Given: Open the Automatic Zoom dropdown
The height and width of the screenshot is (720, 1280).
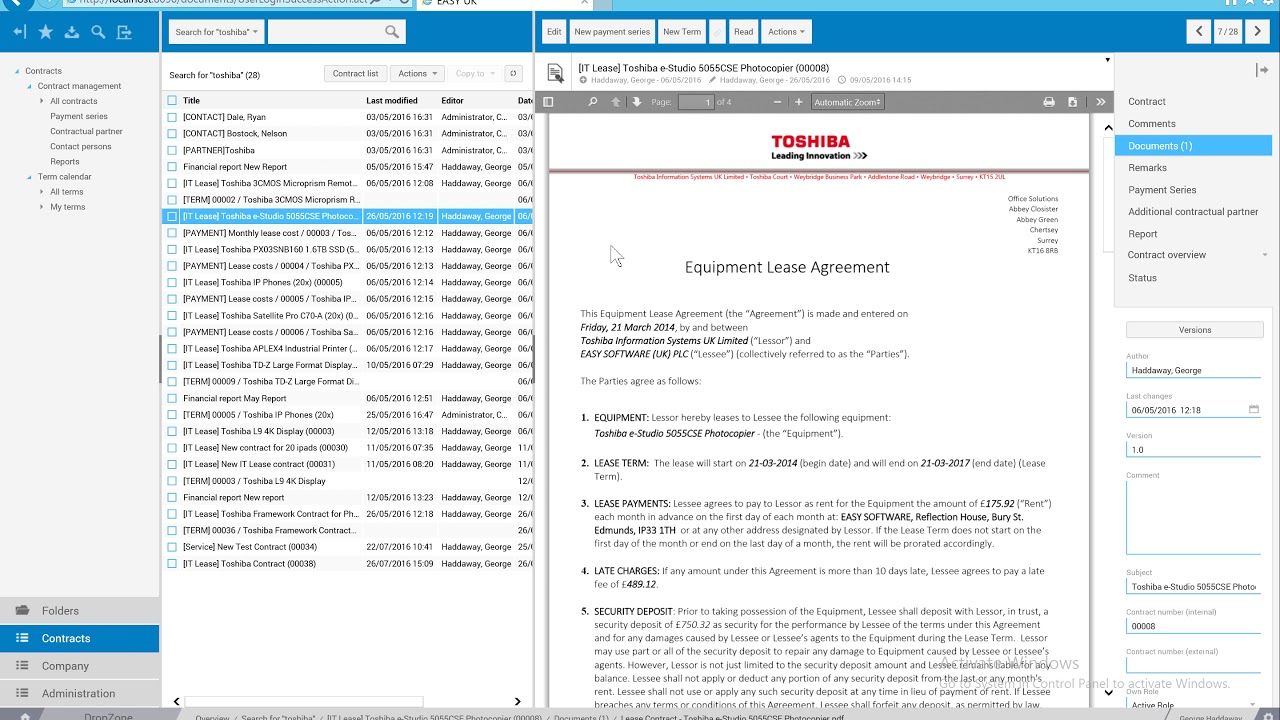Looking at the screenshot, I should (848, 102).
